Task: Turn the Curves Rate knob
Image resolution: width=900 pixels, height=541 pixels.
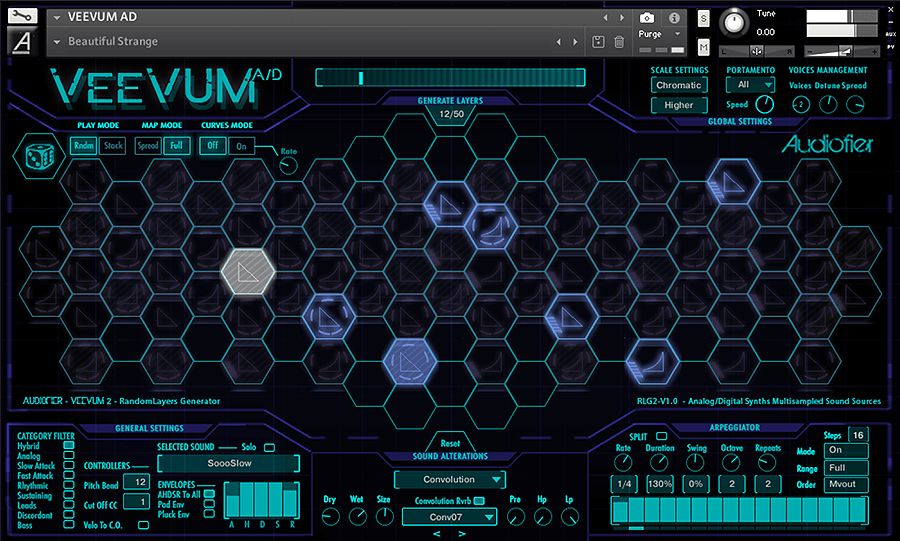Action: 288,166
